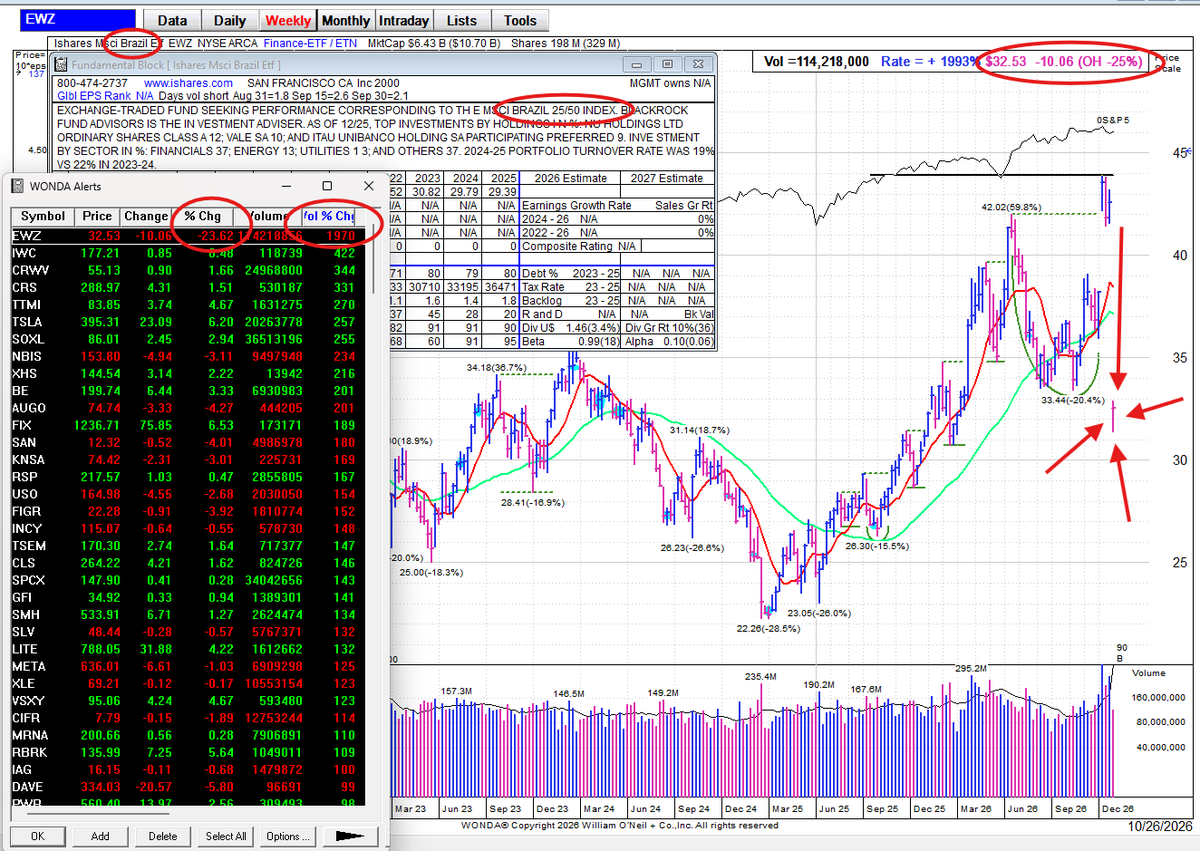Click the Select All button
This screenshot has width=1200, height=851.
click(x=226, y=836)
